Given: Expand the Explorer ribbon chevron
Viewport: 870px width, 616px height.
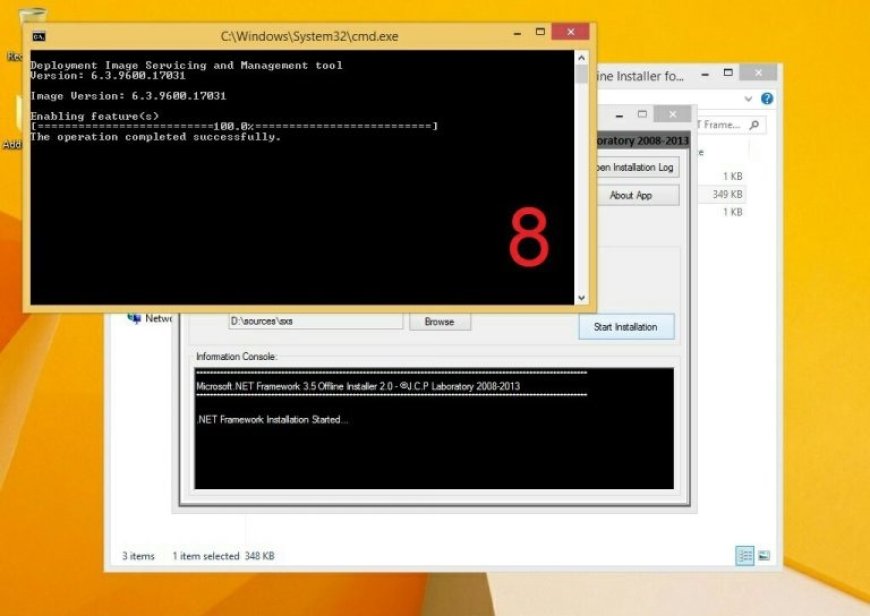Looking at the screenshot, I should [x=748, y=99].
